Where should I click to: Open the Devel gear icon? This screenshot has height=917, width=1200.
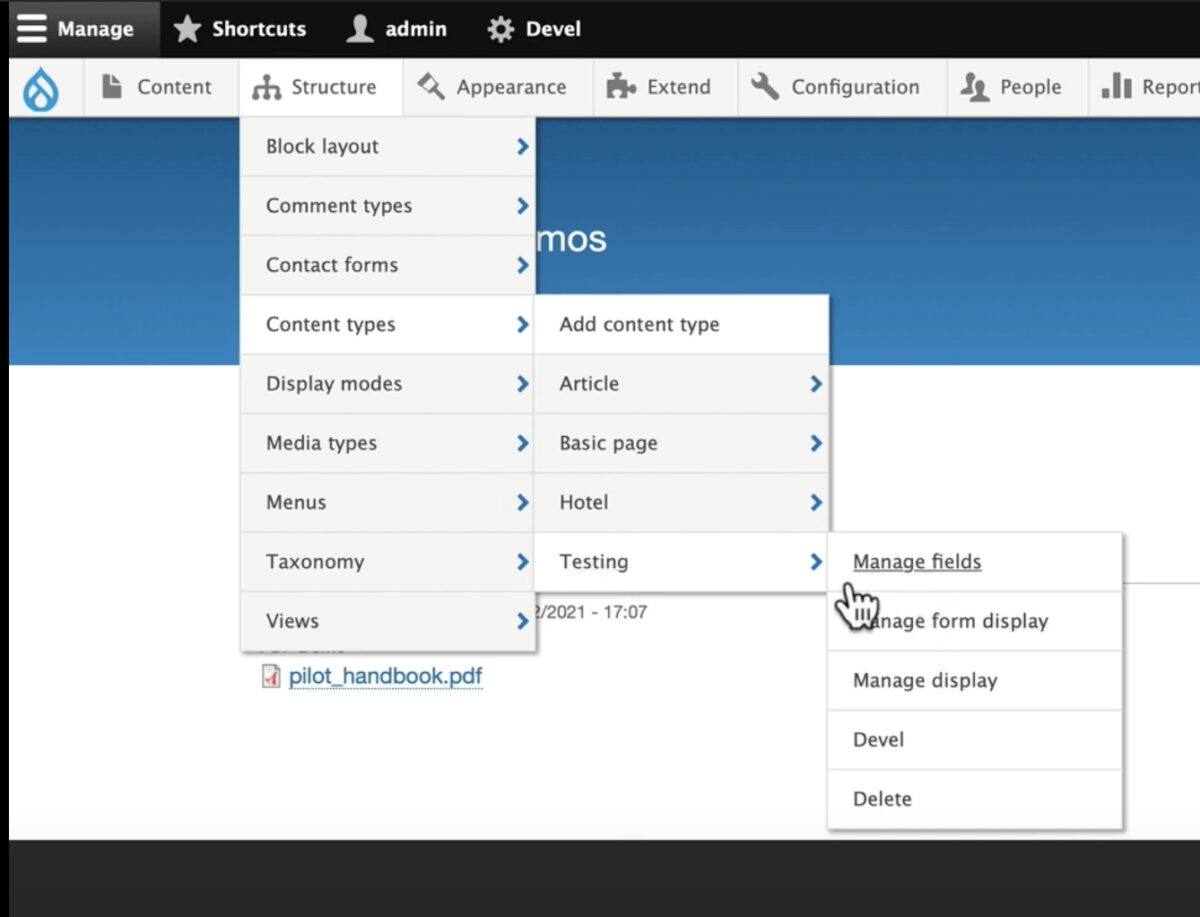tap(500, 29)
